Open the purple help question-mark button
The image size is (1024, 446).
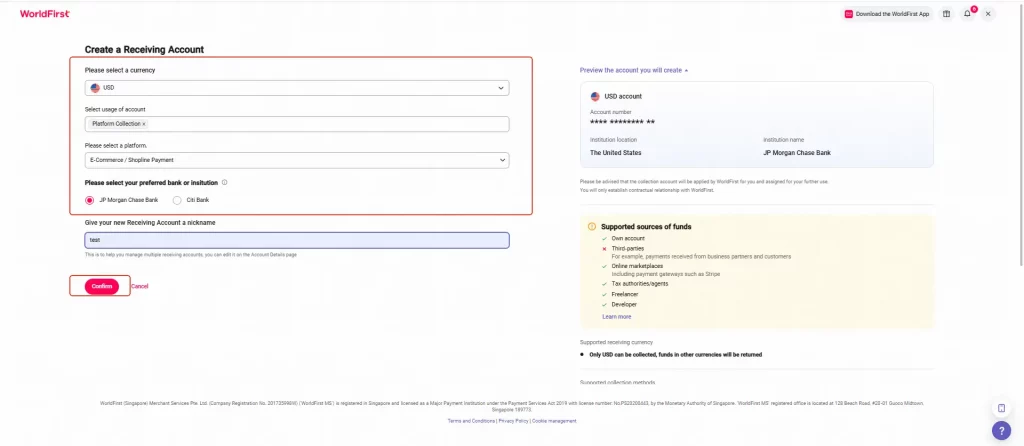click(x=1001, y=430)
